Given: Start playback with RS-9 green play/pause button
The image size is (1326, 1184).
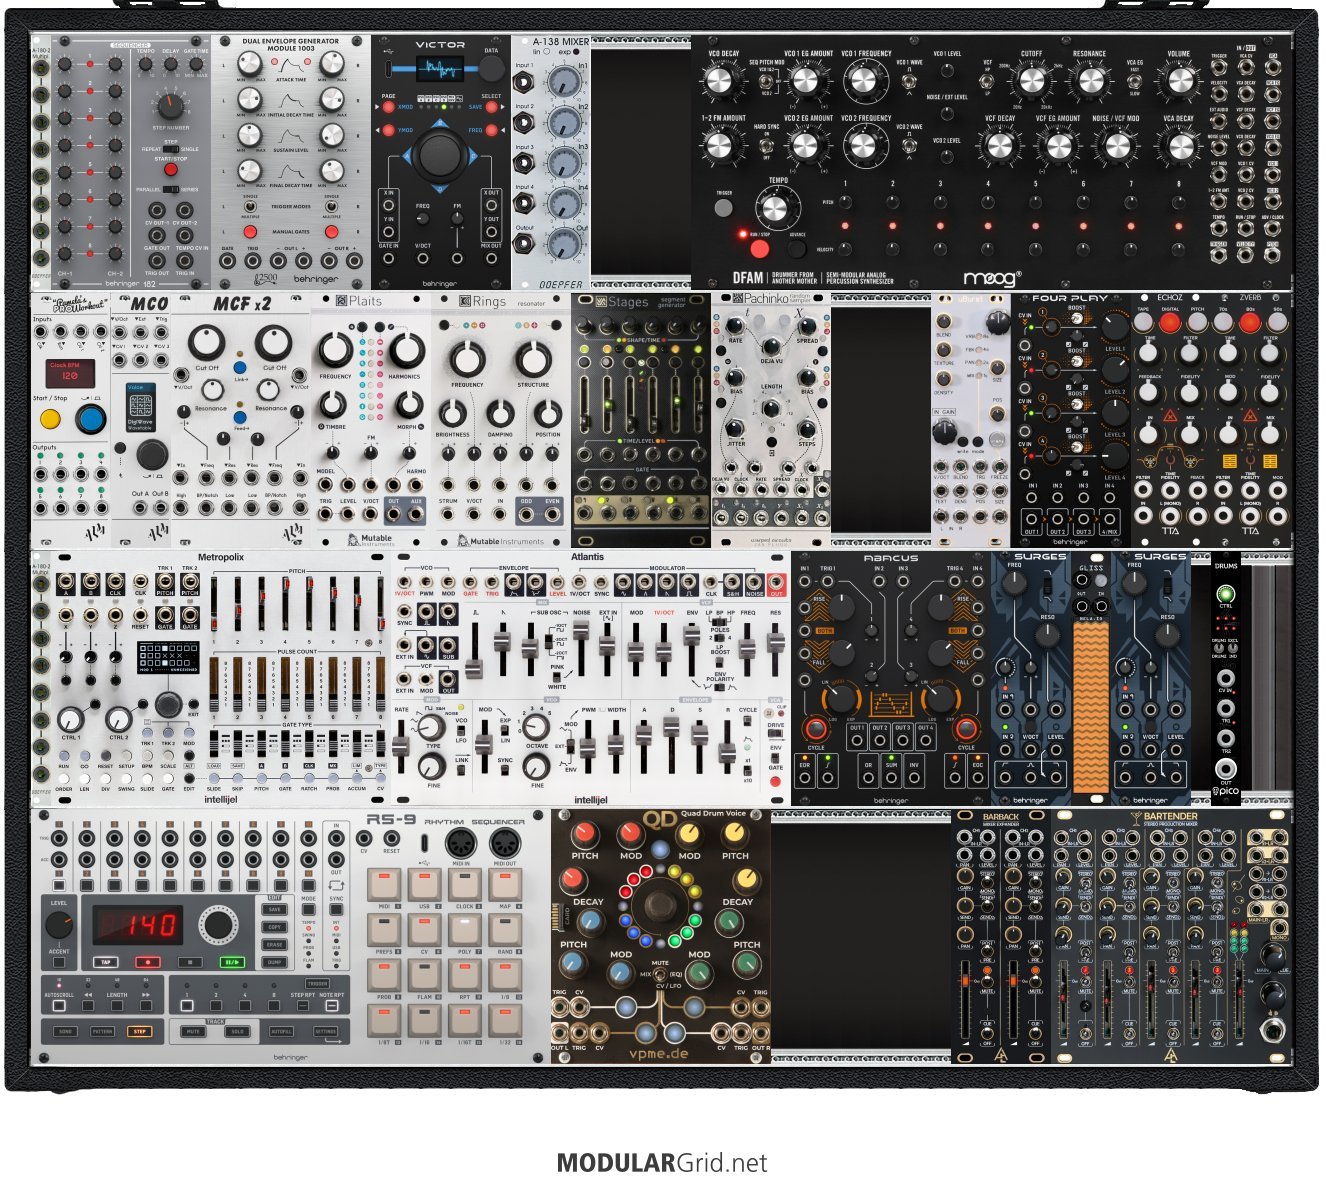Looking at the screenshot, I should [x=232, y=962].
